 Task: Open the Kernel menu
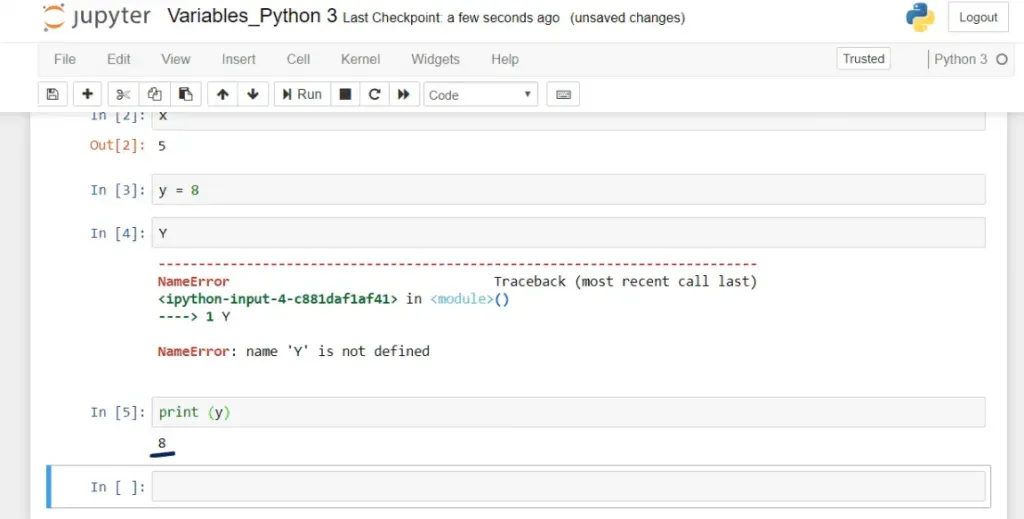tap(360, 59)
